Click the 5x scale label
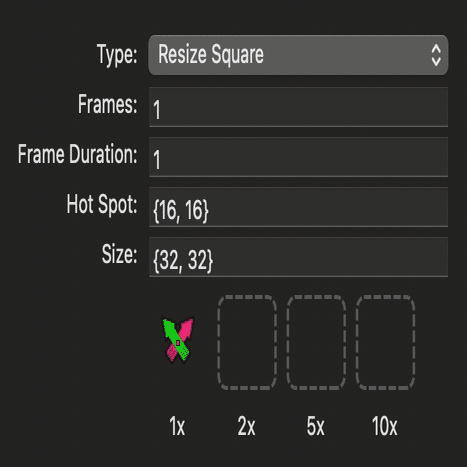 click(315, 426)
